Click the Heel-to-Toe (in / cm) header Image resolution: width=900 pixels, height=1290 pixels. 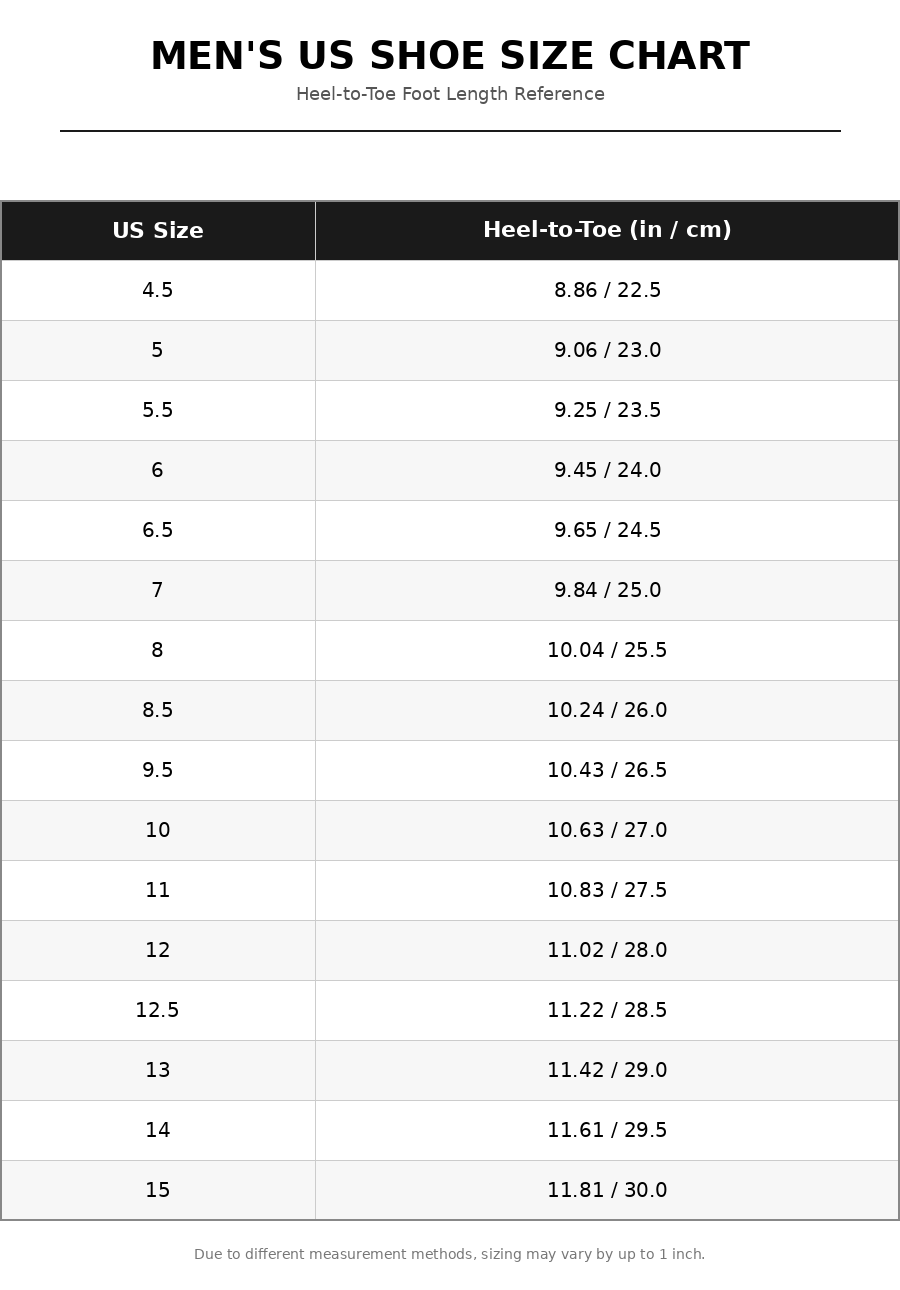[x=607, y=231]
